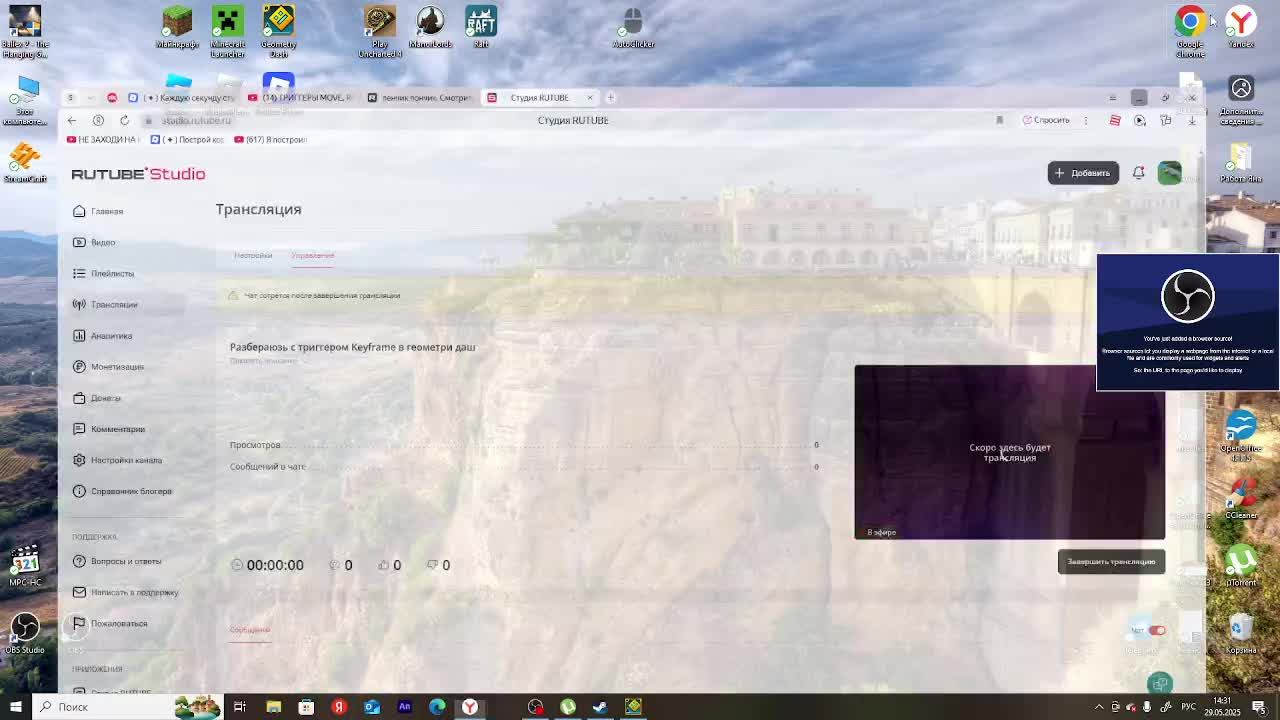Open channel profile avatar
The width and height of the screenshot is (1280, 720).
(x=1169, y=173)
